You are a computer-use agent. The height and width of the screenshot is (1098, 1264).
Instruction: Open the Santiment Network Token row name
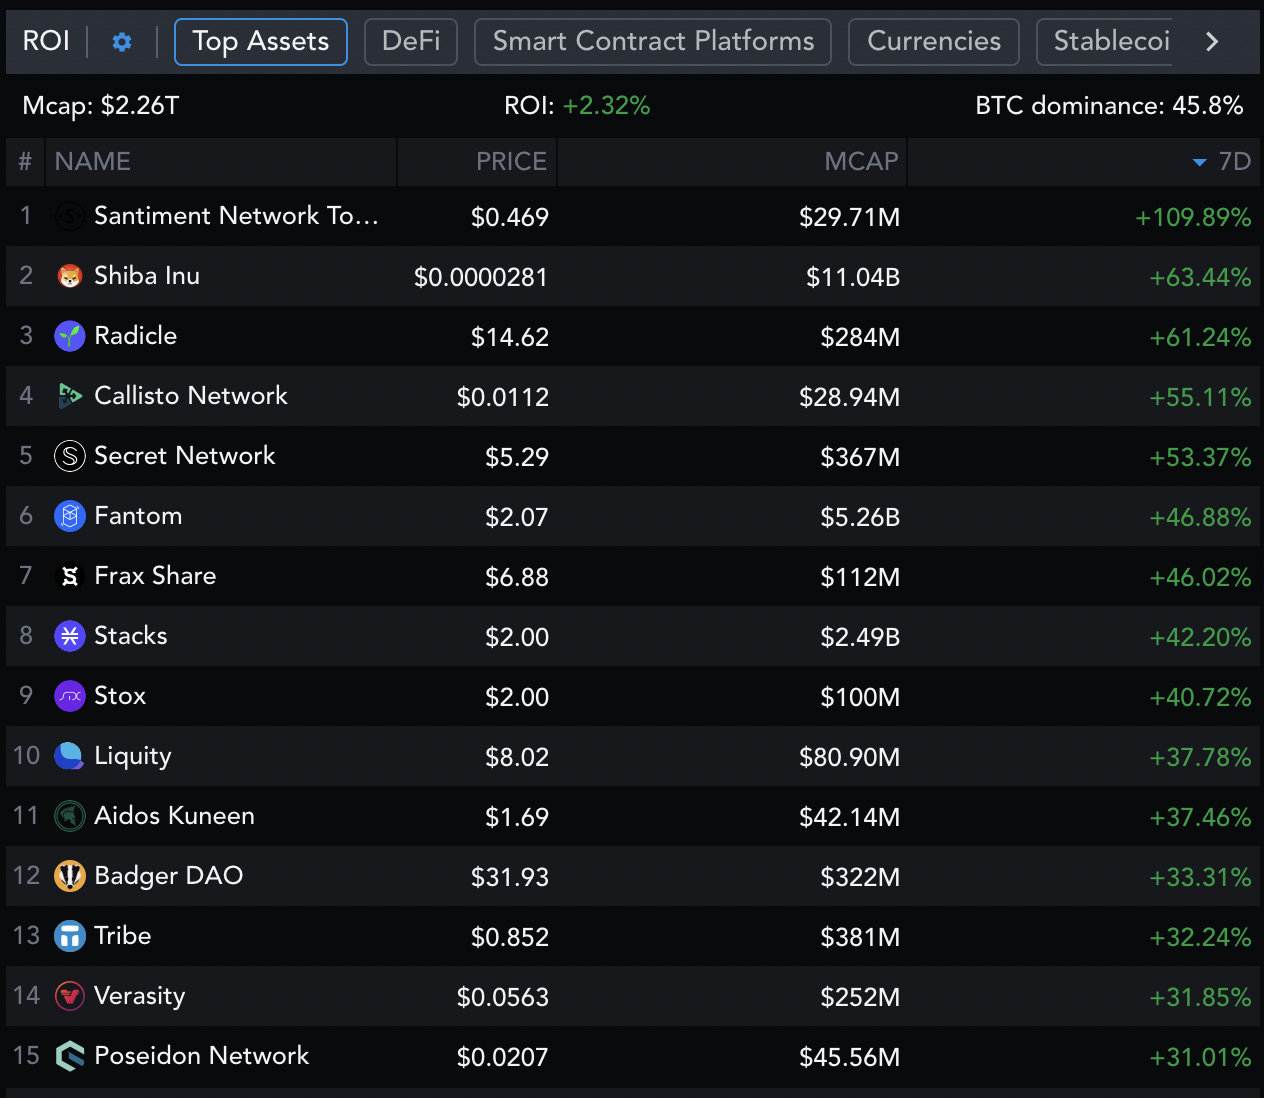click(236, 216)
